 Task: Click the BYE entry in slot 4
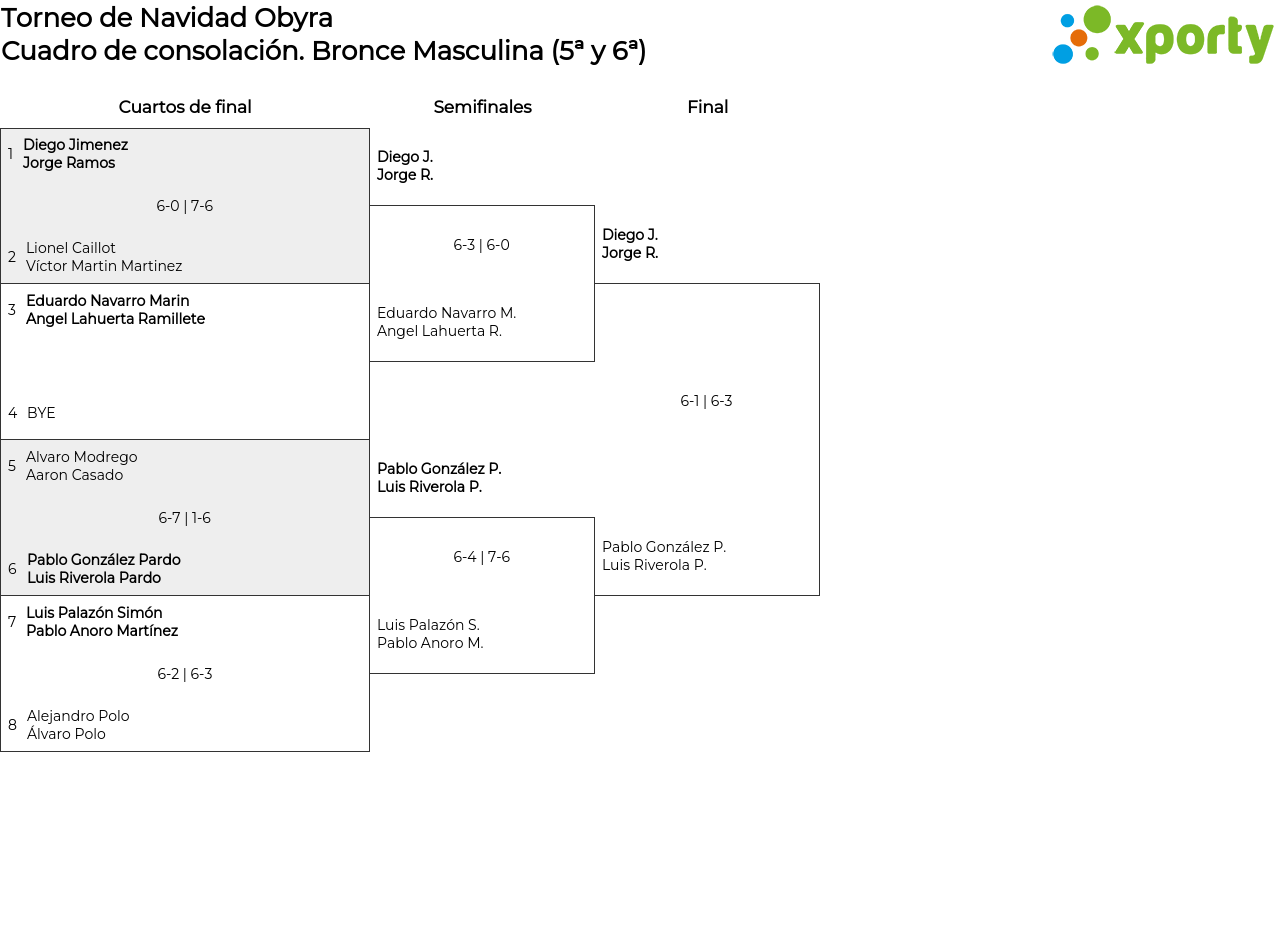tap(41, 413)
